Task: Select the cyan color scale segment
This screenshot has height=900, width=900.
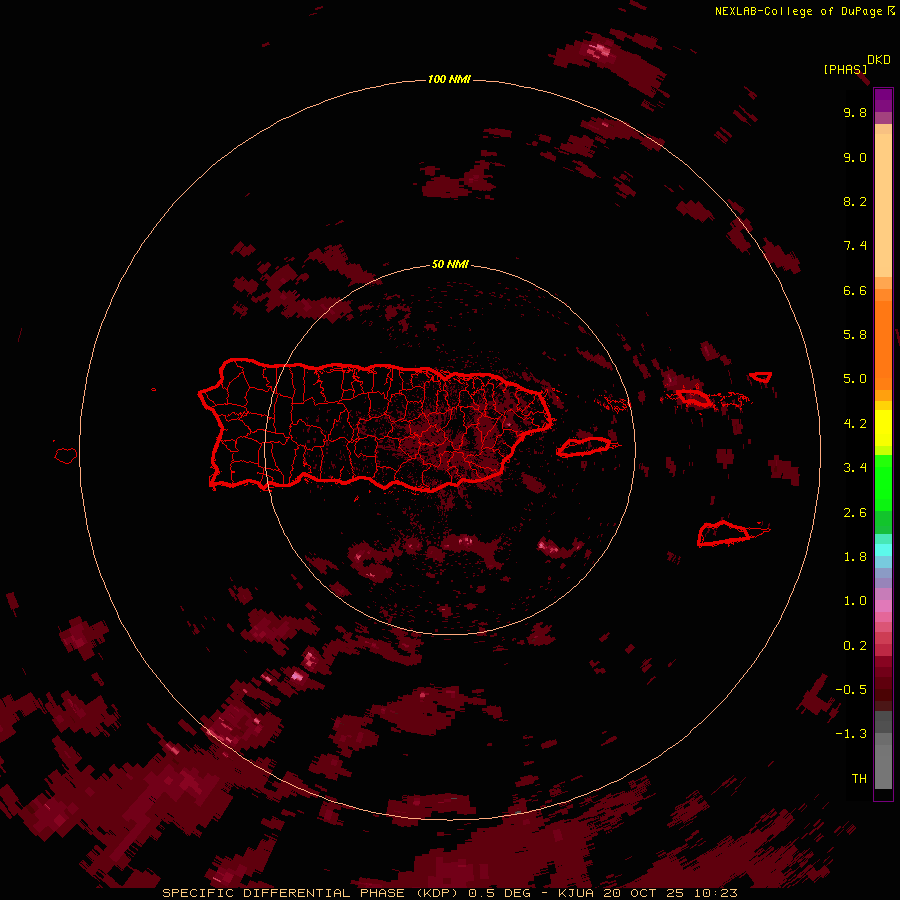Action: tap(883, 550)
